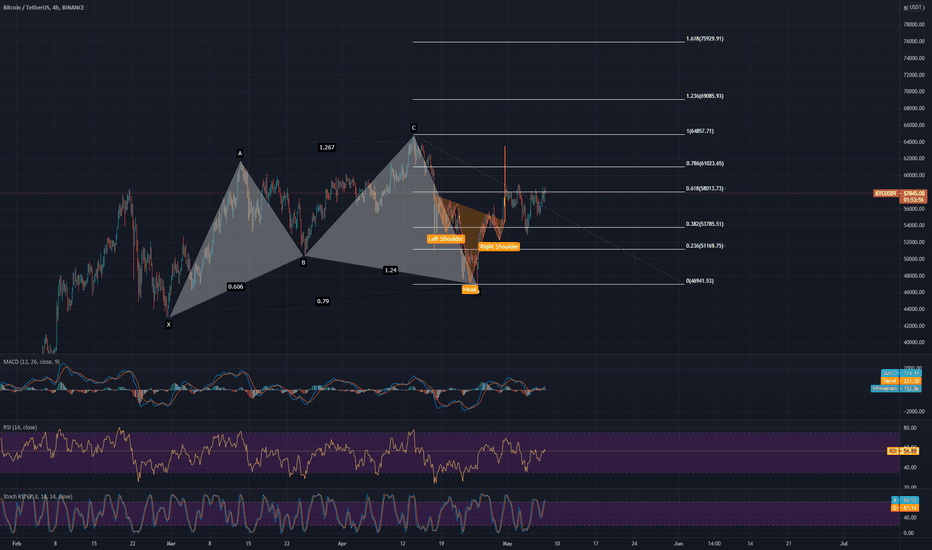Click the 78000.00 price axis label
The image size is (932, 550).
pyautogui.click(x=914, y=24)
